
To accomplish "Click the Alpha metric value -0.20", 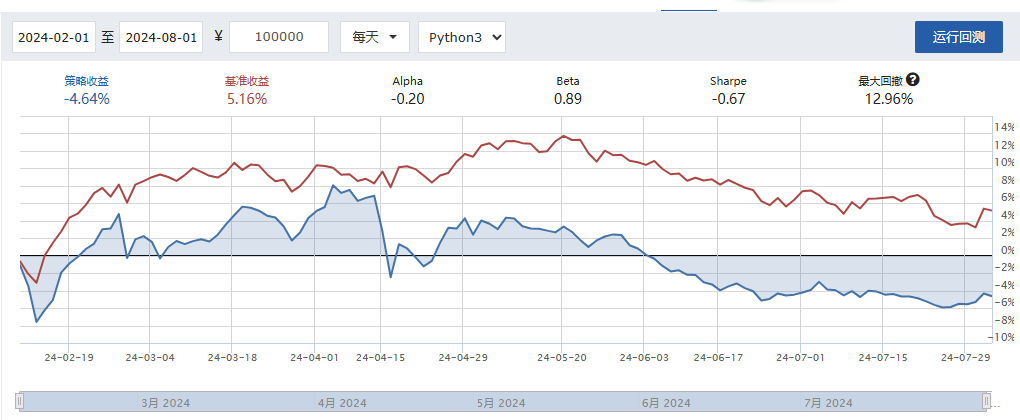I will click(407, 99).
